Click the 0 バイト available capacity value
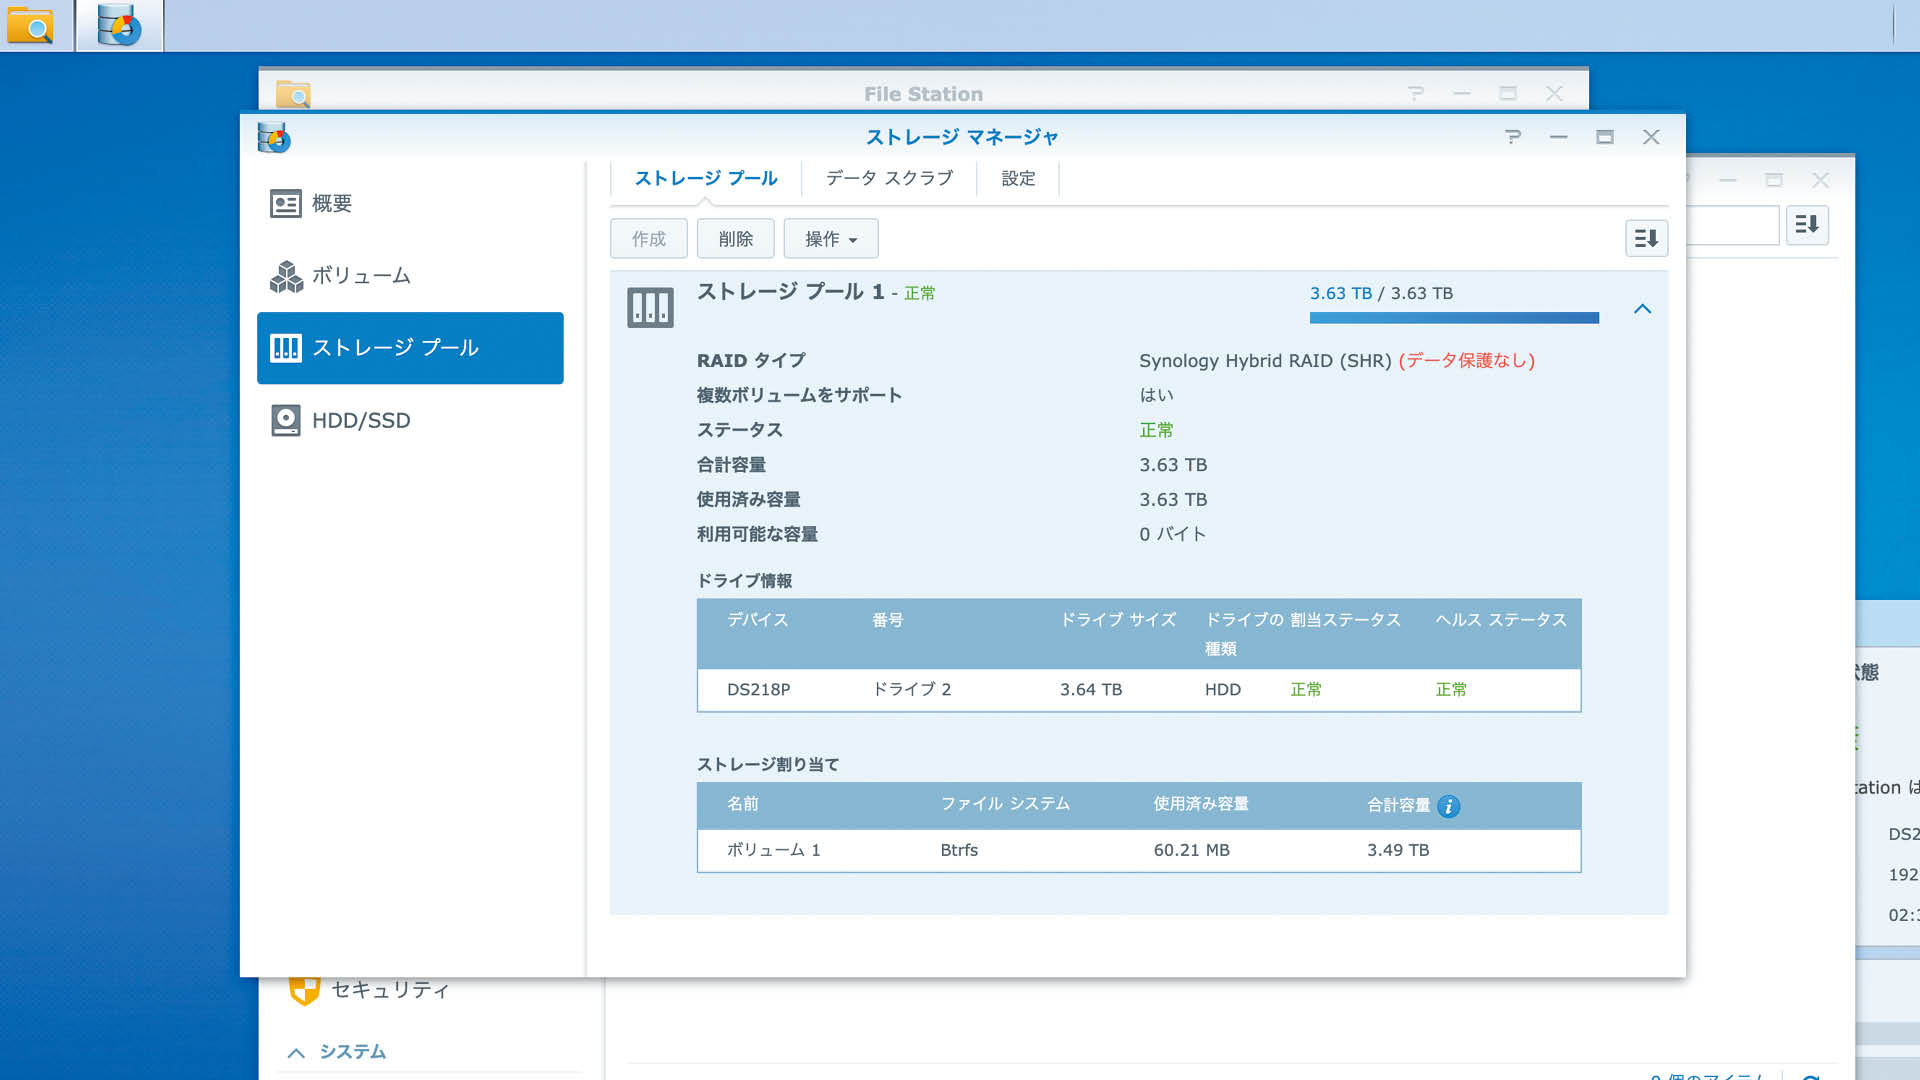The height and width of the screenshot is (1080, 1920). pos(1173,535)
